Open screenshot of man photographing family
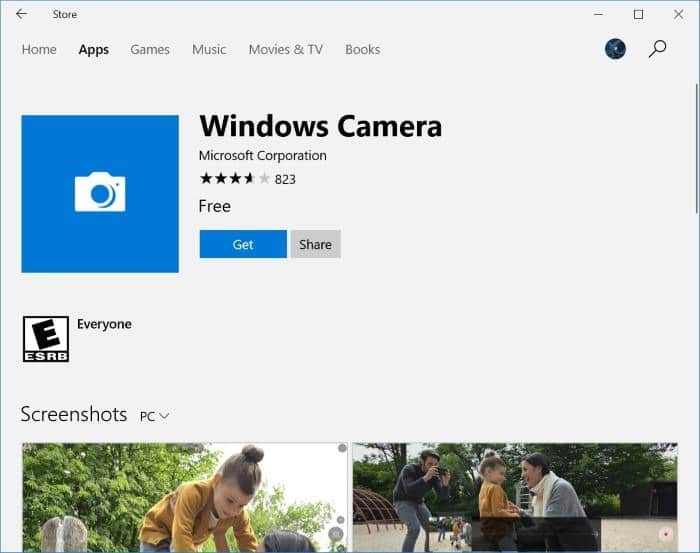 (515, 497)
